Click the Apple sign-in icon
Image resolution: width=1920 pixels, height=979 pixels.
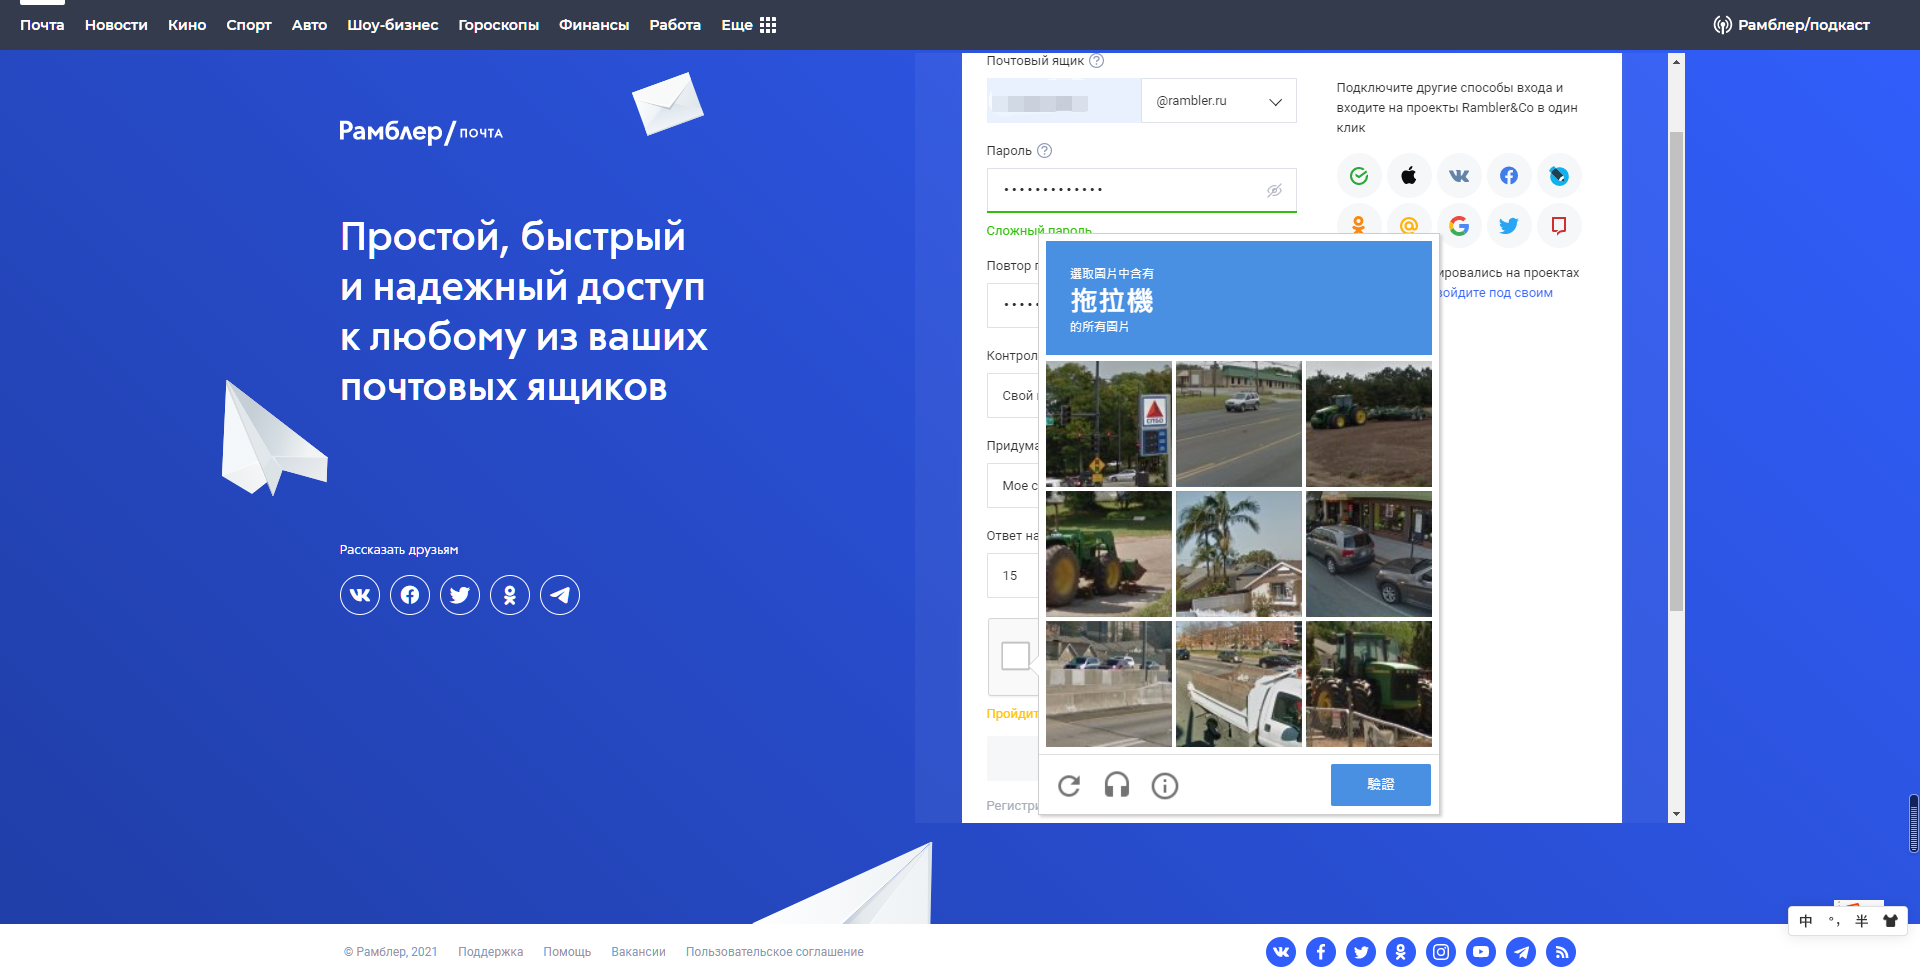point(1408,176)
